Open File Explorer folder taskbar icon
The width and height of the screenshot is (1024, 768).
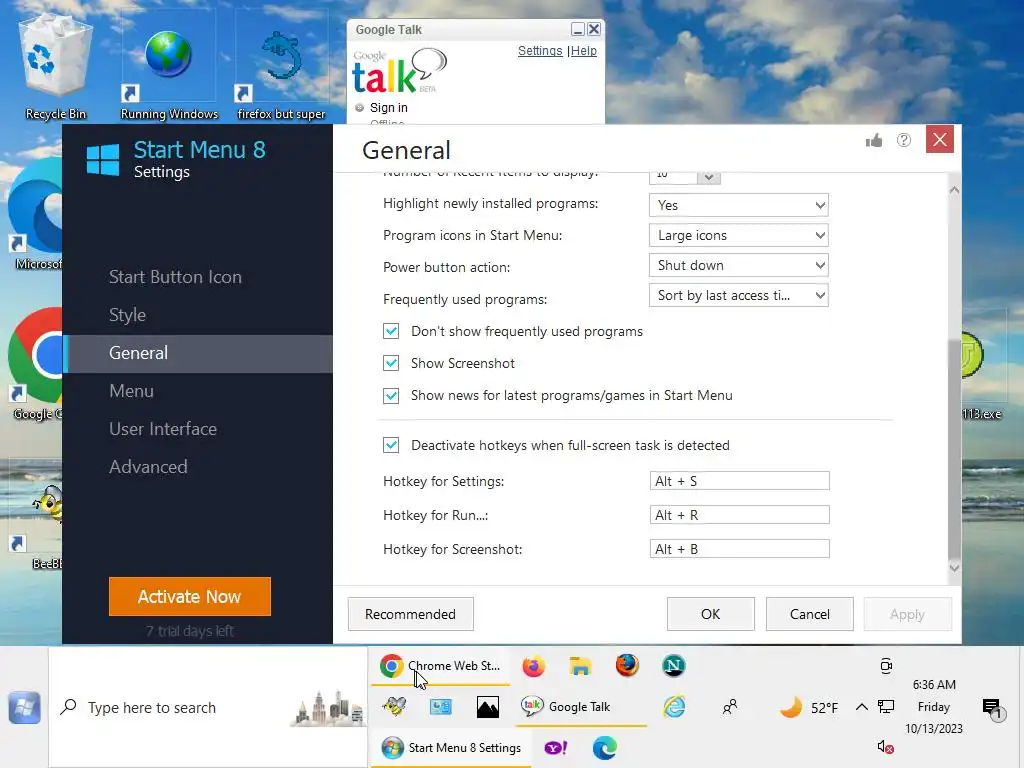tap(580, 666)
